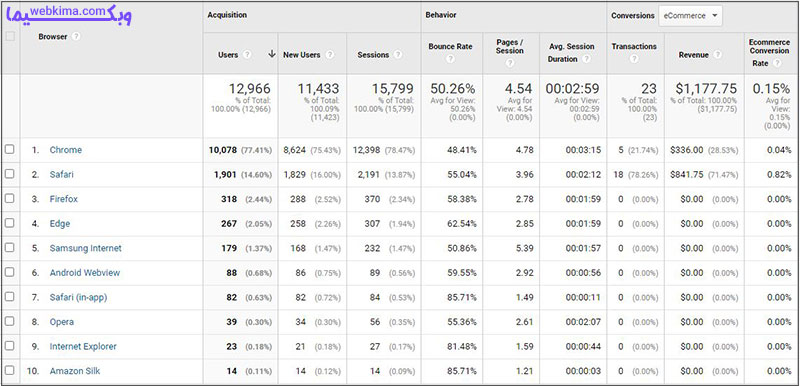Tick the checkbox for the Firefox row
Screen dimensions: 800x386
[9, 198]
